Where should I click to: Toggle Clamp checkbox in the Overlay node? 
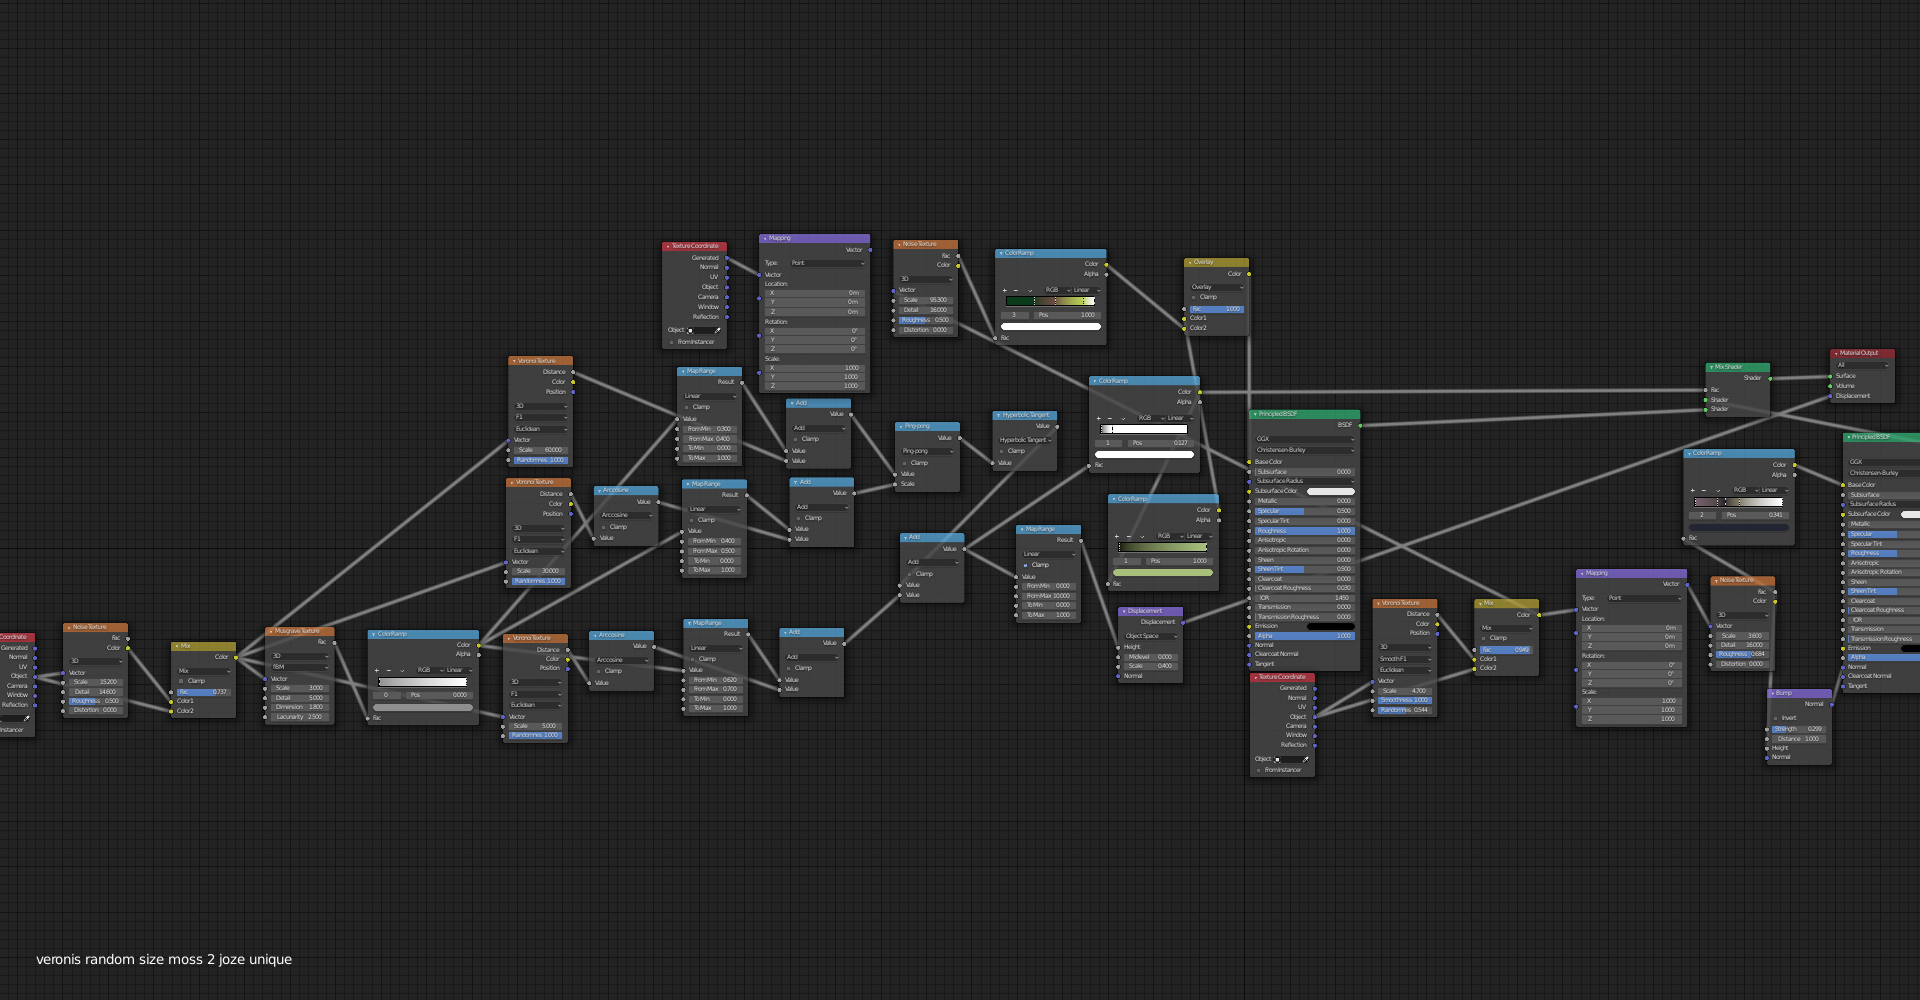pos(1193,297)
